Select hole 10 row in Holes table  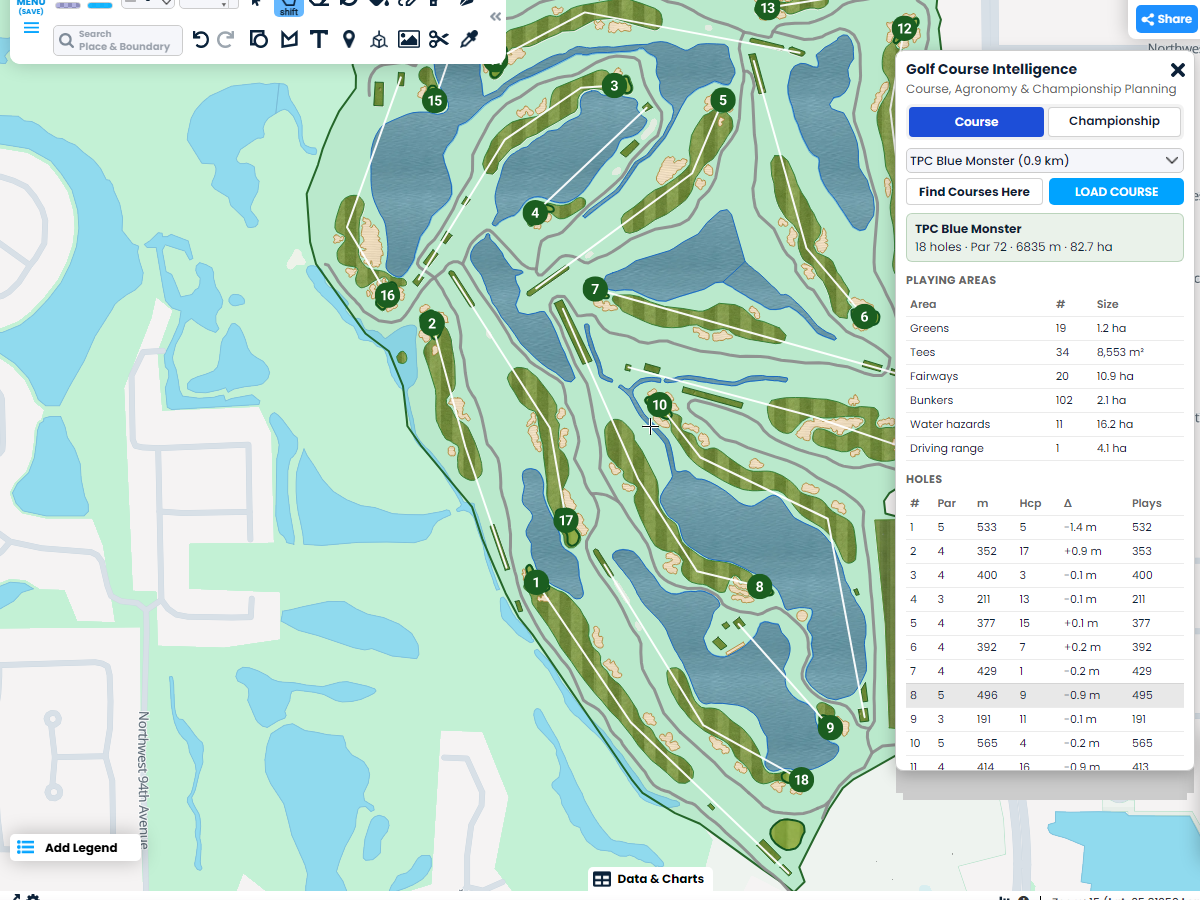(1045, 743)
